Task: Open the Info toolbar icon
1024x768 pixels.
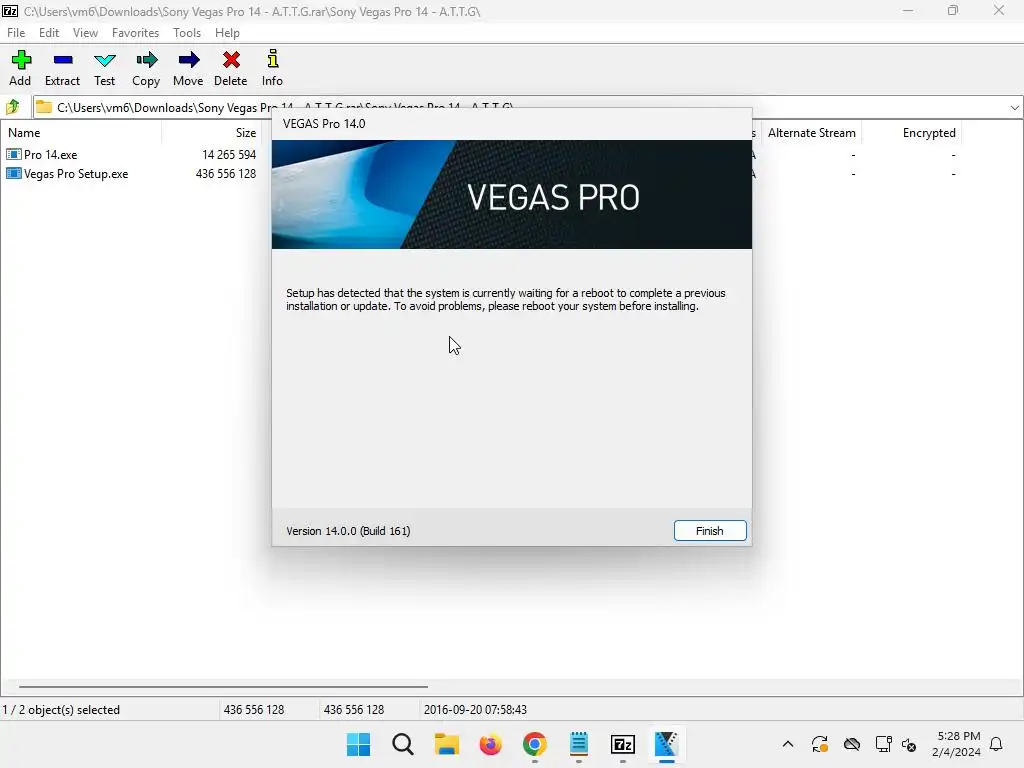Action: pyautogui.click(x=273, y=59)
